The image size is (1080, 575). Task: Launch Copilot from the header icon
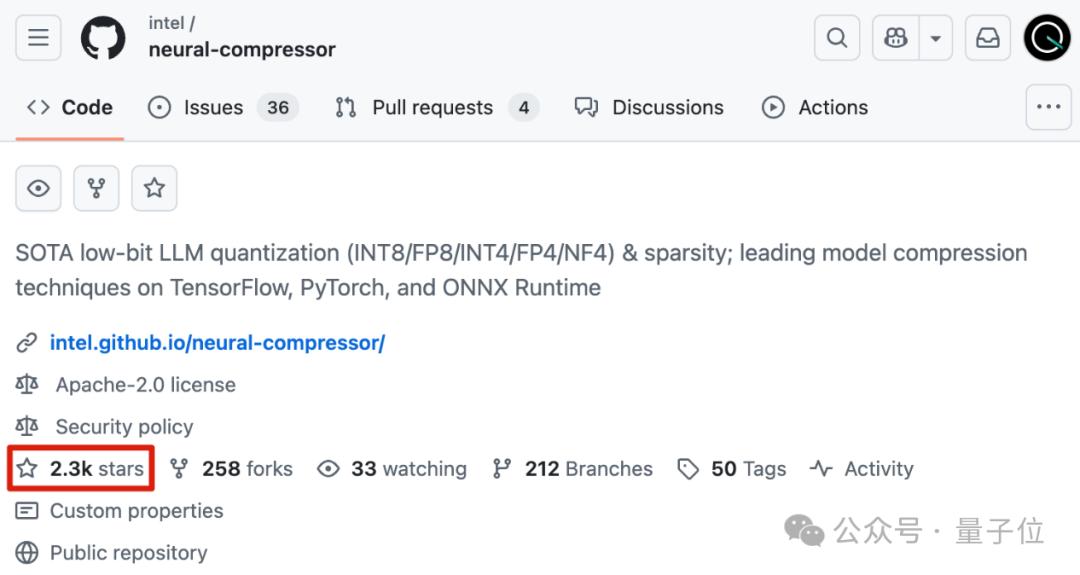pos(895,38)
